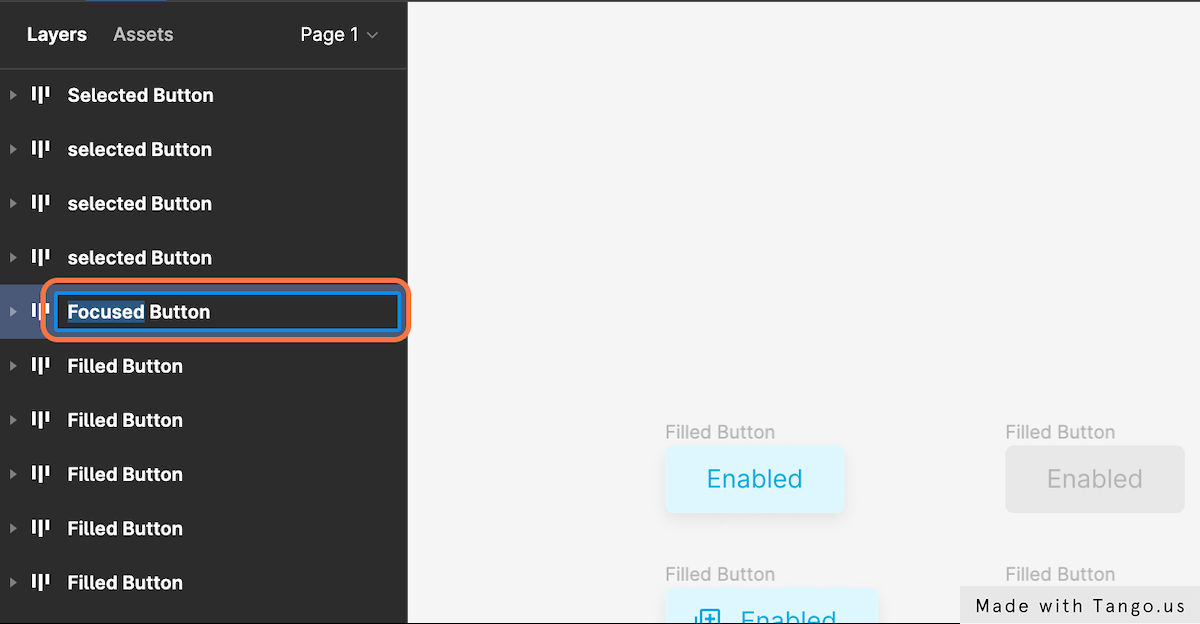Click the blue Enabled filled button on canvas
Viewport: 1200px width, 624px height.
tap(754, 479)
